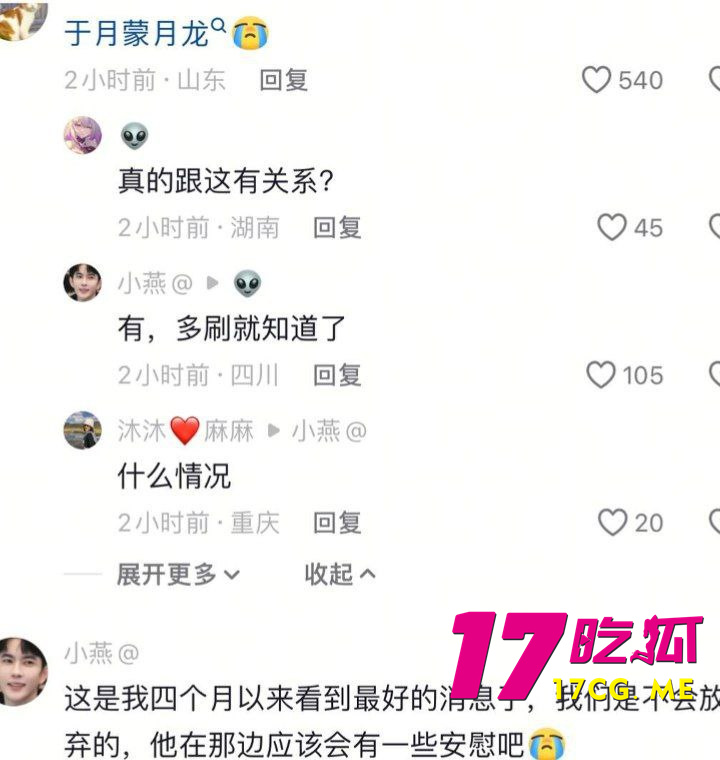Click the 于月蒙月龙 blue search keyword
Image resolution: width=720 pixels, height=760 pixels.
pyautogui.click(x=137, y=33)
